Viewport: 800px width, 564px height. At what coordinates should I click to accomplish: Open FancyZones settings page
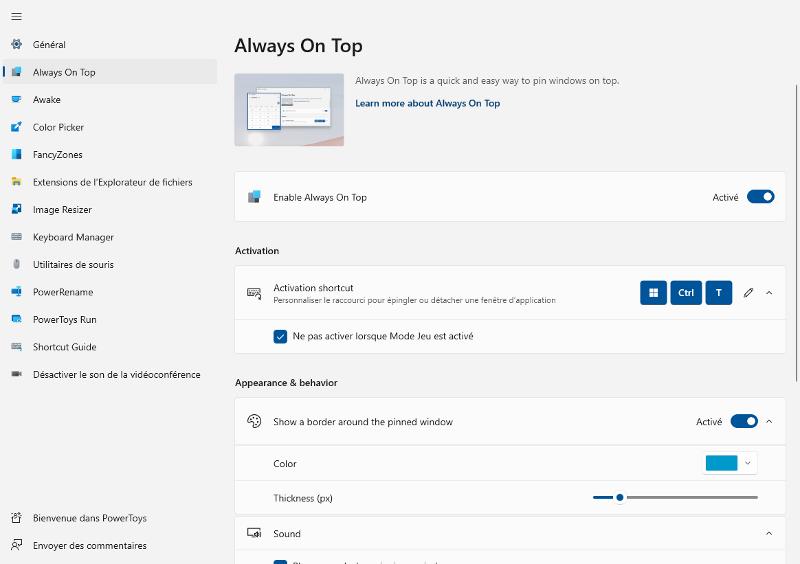[110, 154]
